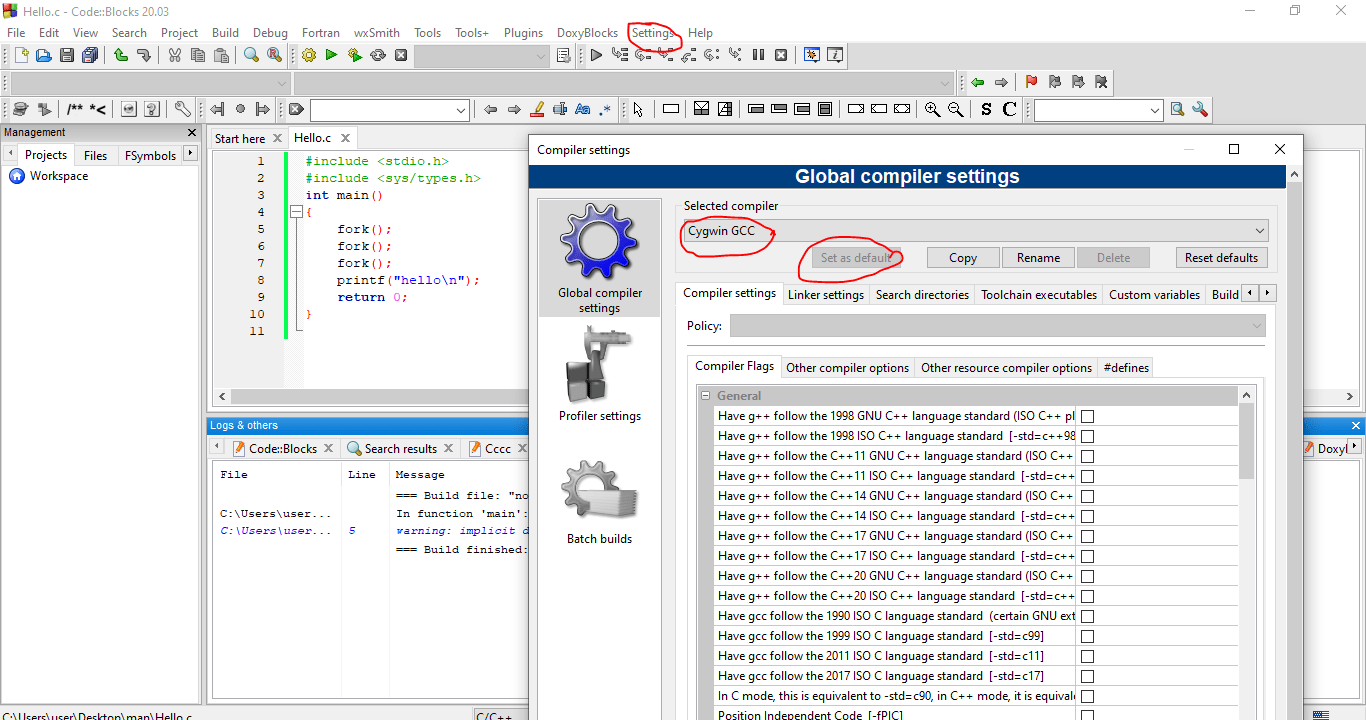Open Global compiler settings gear icon
This screenshot has height=720, width=1366.
pos(599,245)
